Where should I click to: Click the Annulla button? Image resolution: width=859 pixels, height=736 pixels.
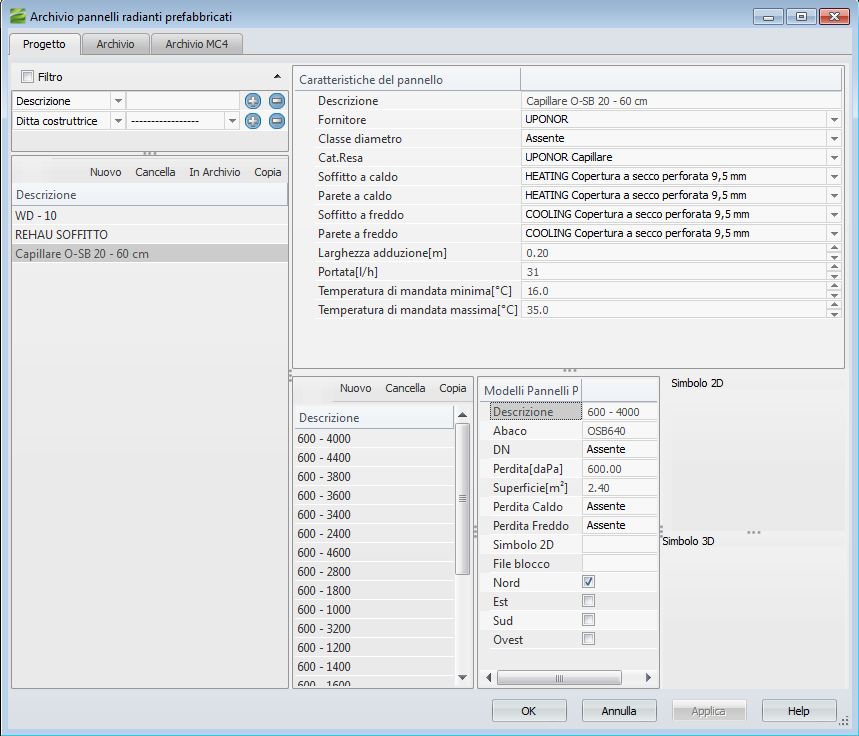(619, 711)
